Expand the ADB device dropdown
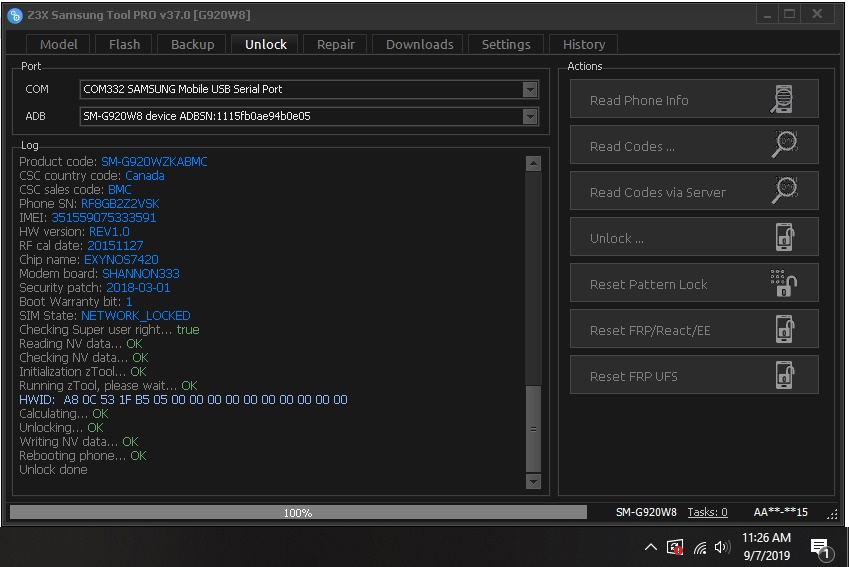This screenshot has height=567, width=849. (530, 116)
